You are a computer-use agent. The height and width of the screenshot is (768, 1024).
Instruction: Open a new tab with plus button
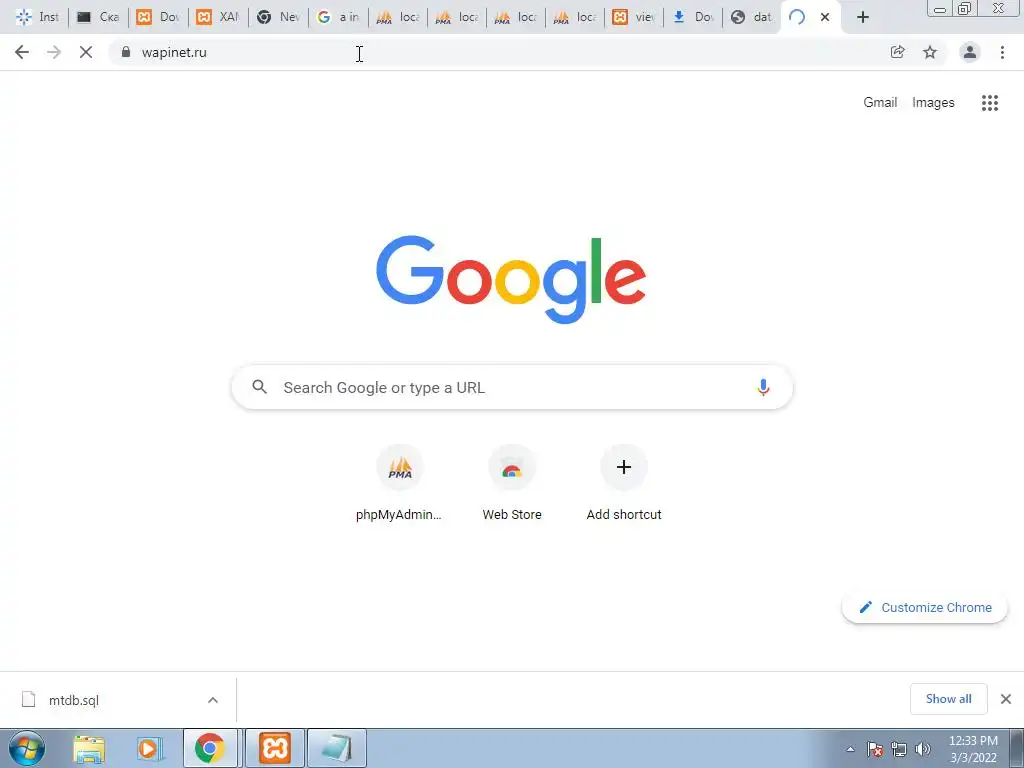[x=863, y=17]
